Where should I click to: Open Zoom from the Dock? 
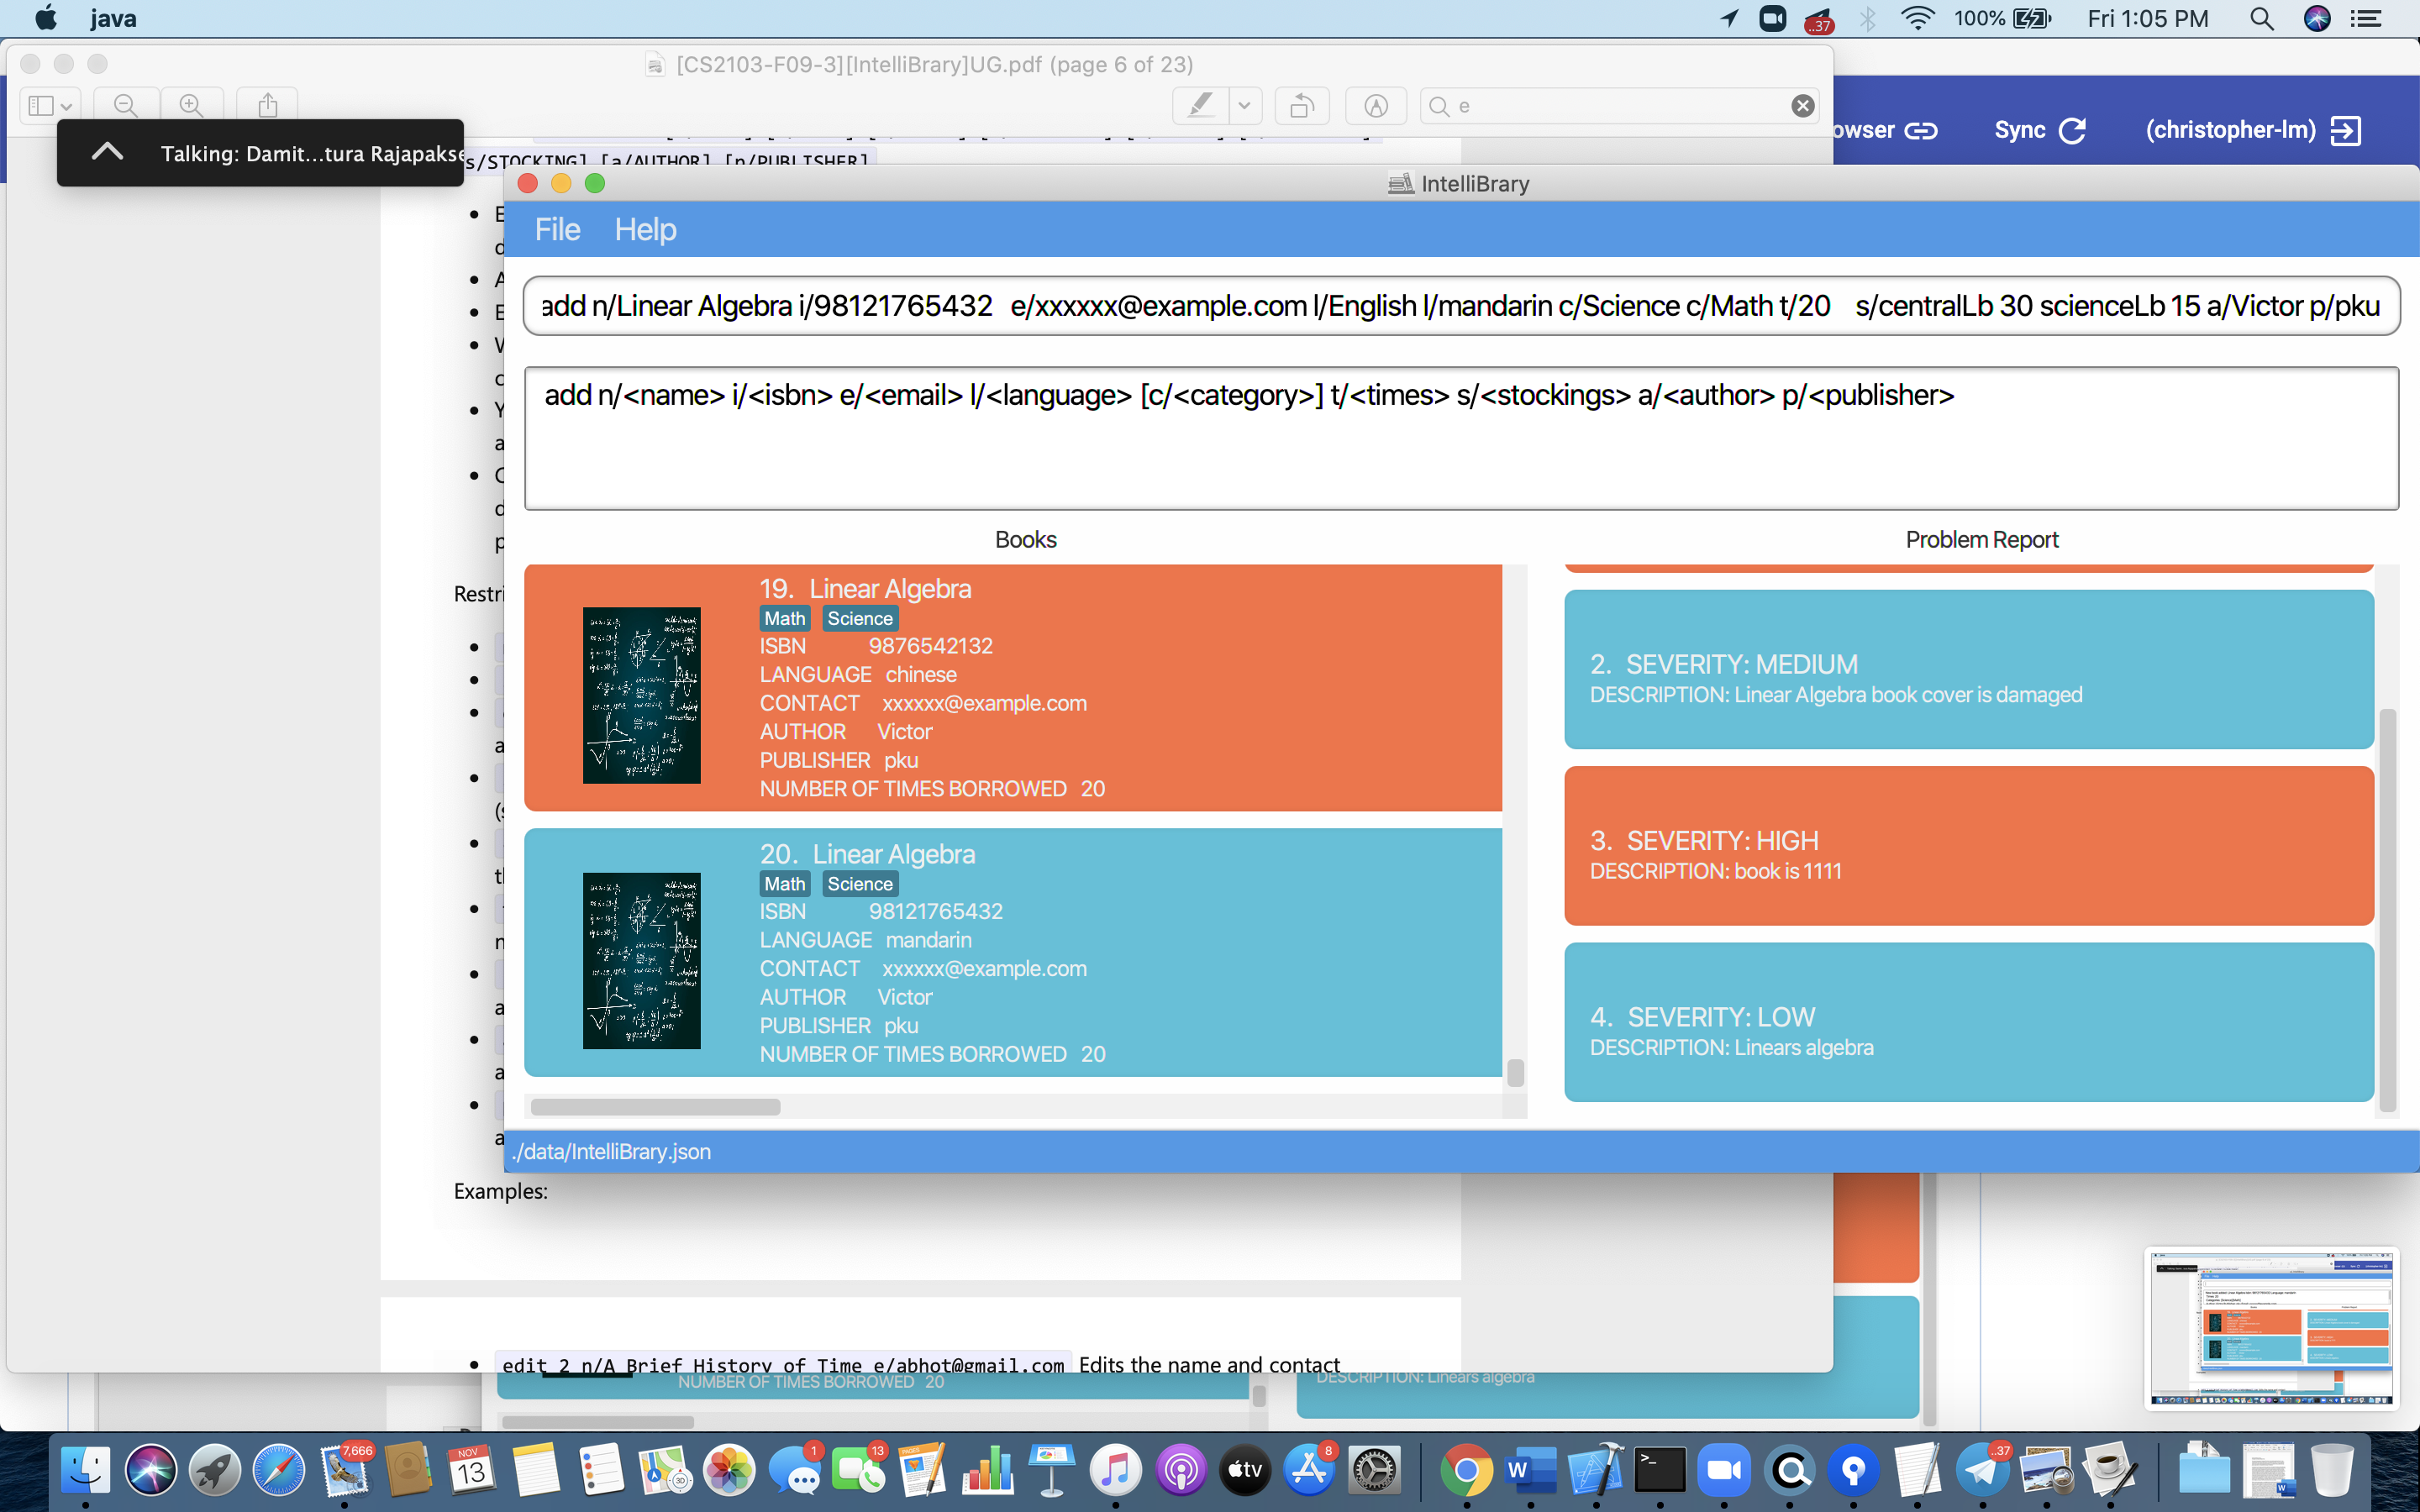[x=1724, y=1470]
